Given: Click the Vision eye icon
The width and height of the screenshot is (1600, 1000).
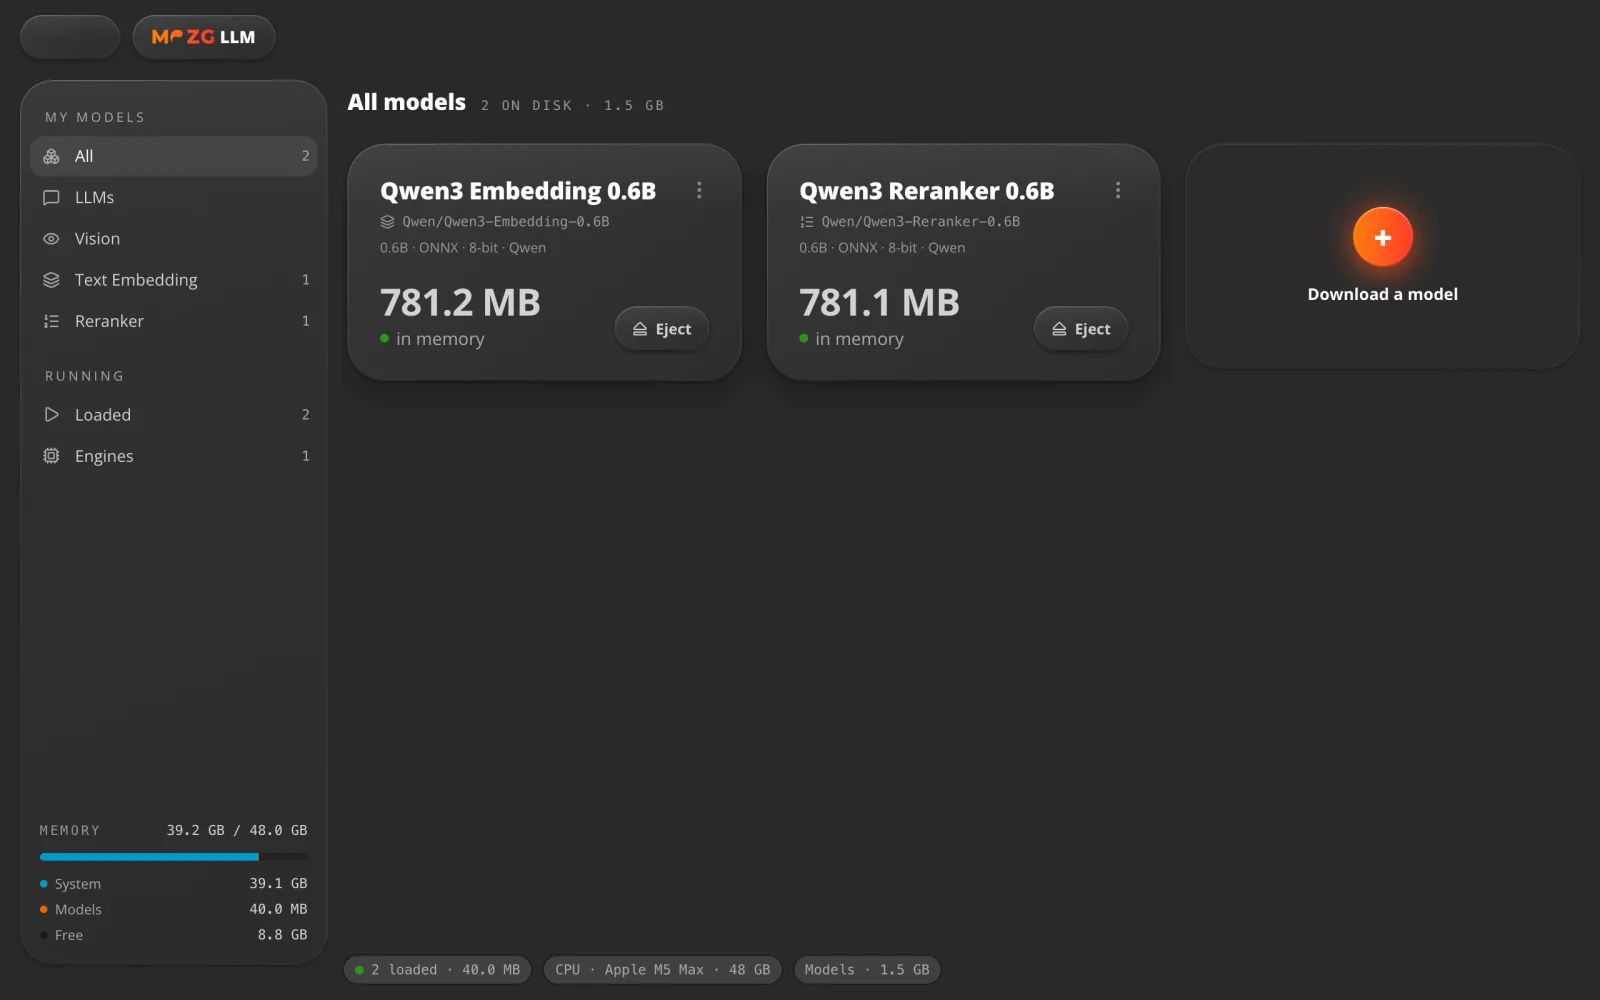Looking at the screenshot, I should tap(51, 239).
